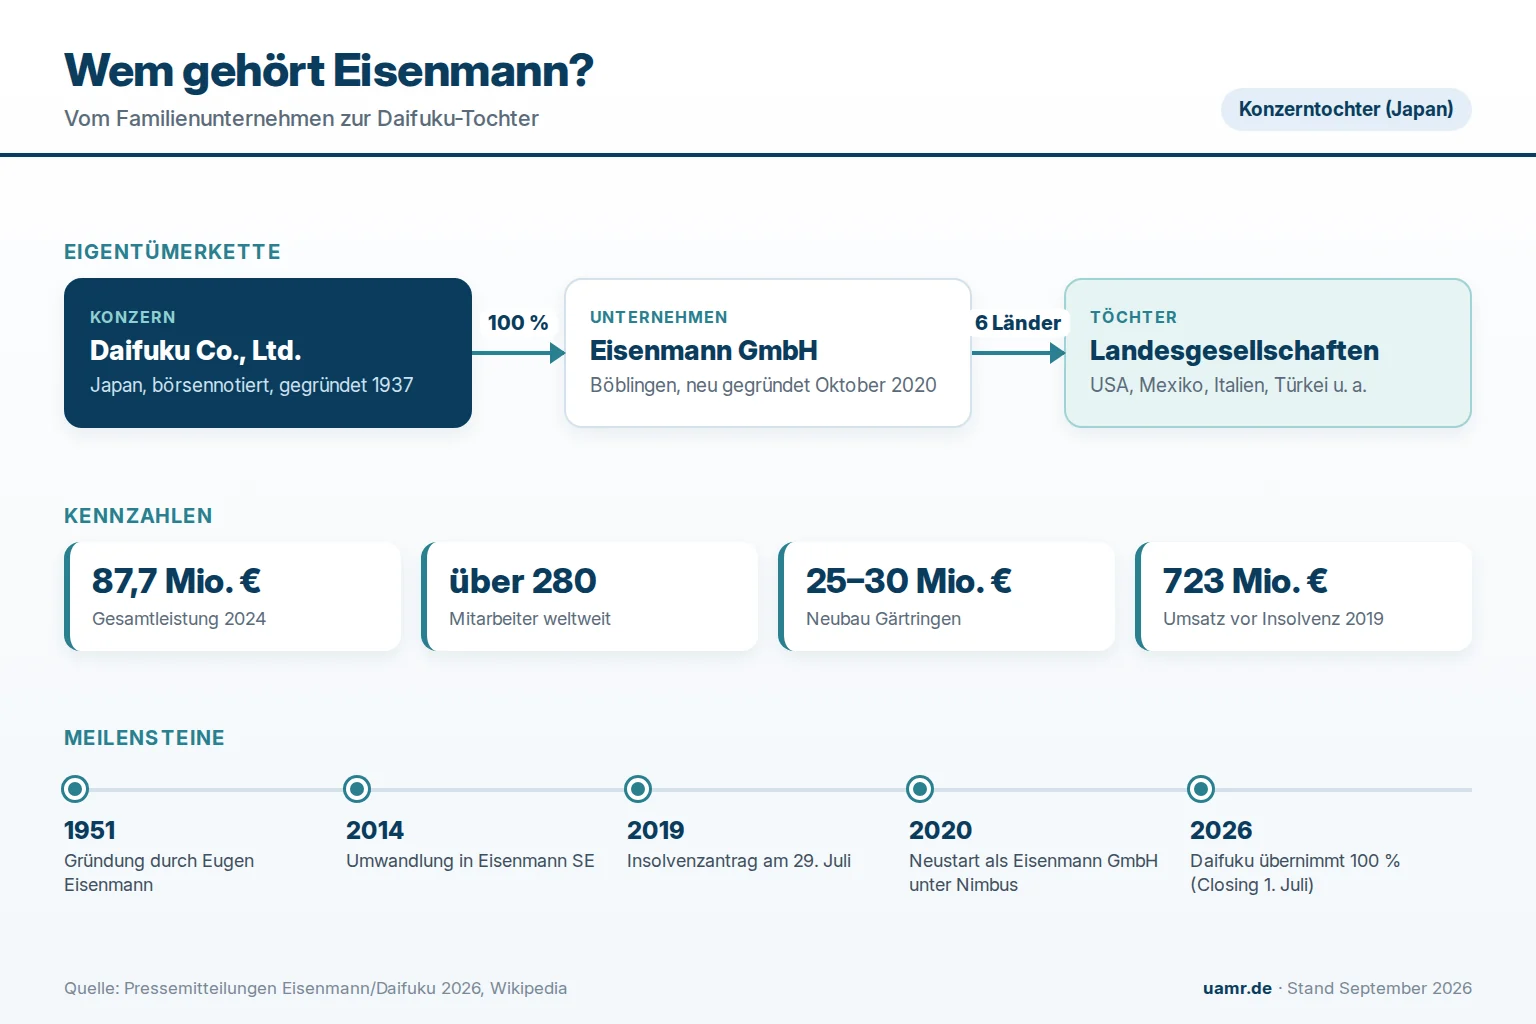Click the arrow between Daifuku and Eisenmann
Image resolution: width=1536 pixels, height=1024 pixels.
tap(518, 353)
